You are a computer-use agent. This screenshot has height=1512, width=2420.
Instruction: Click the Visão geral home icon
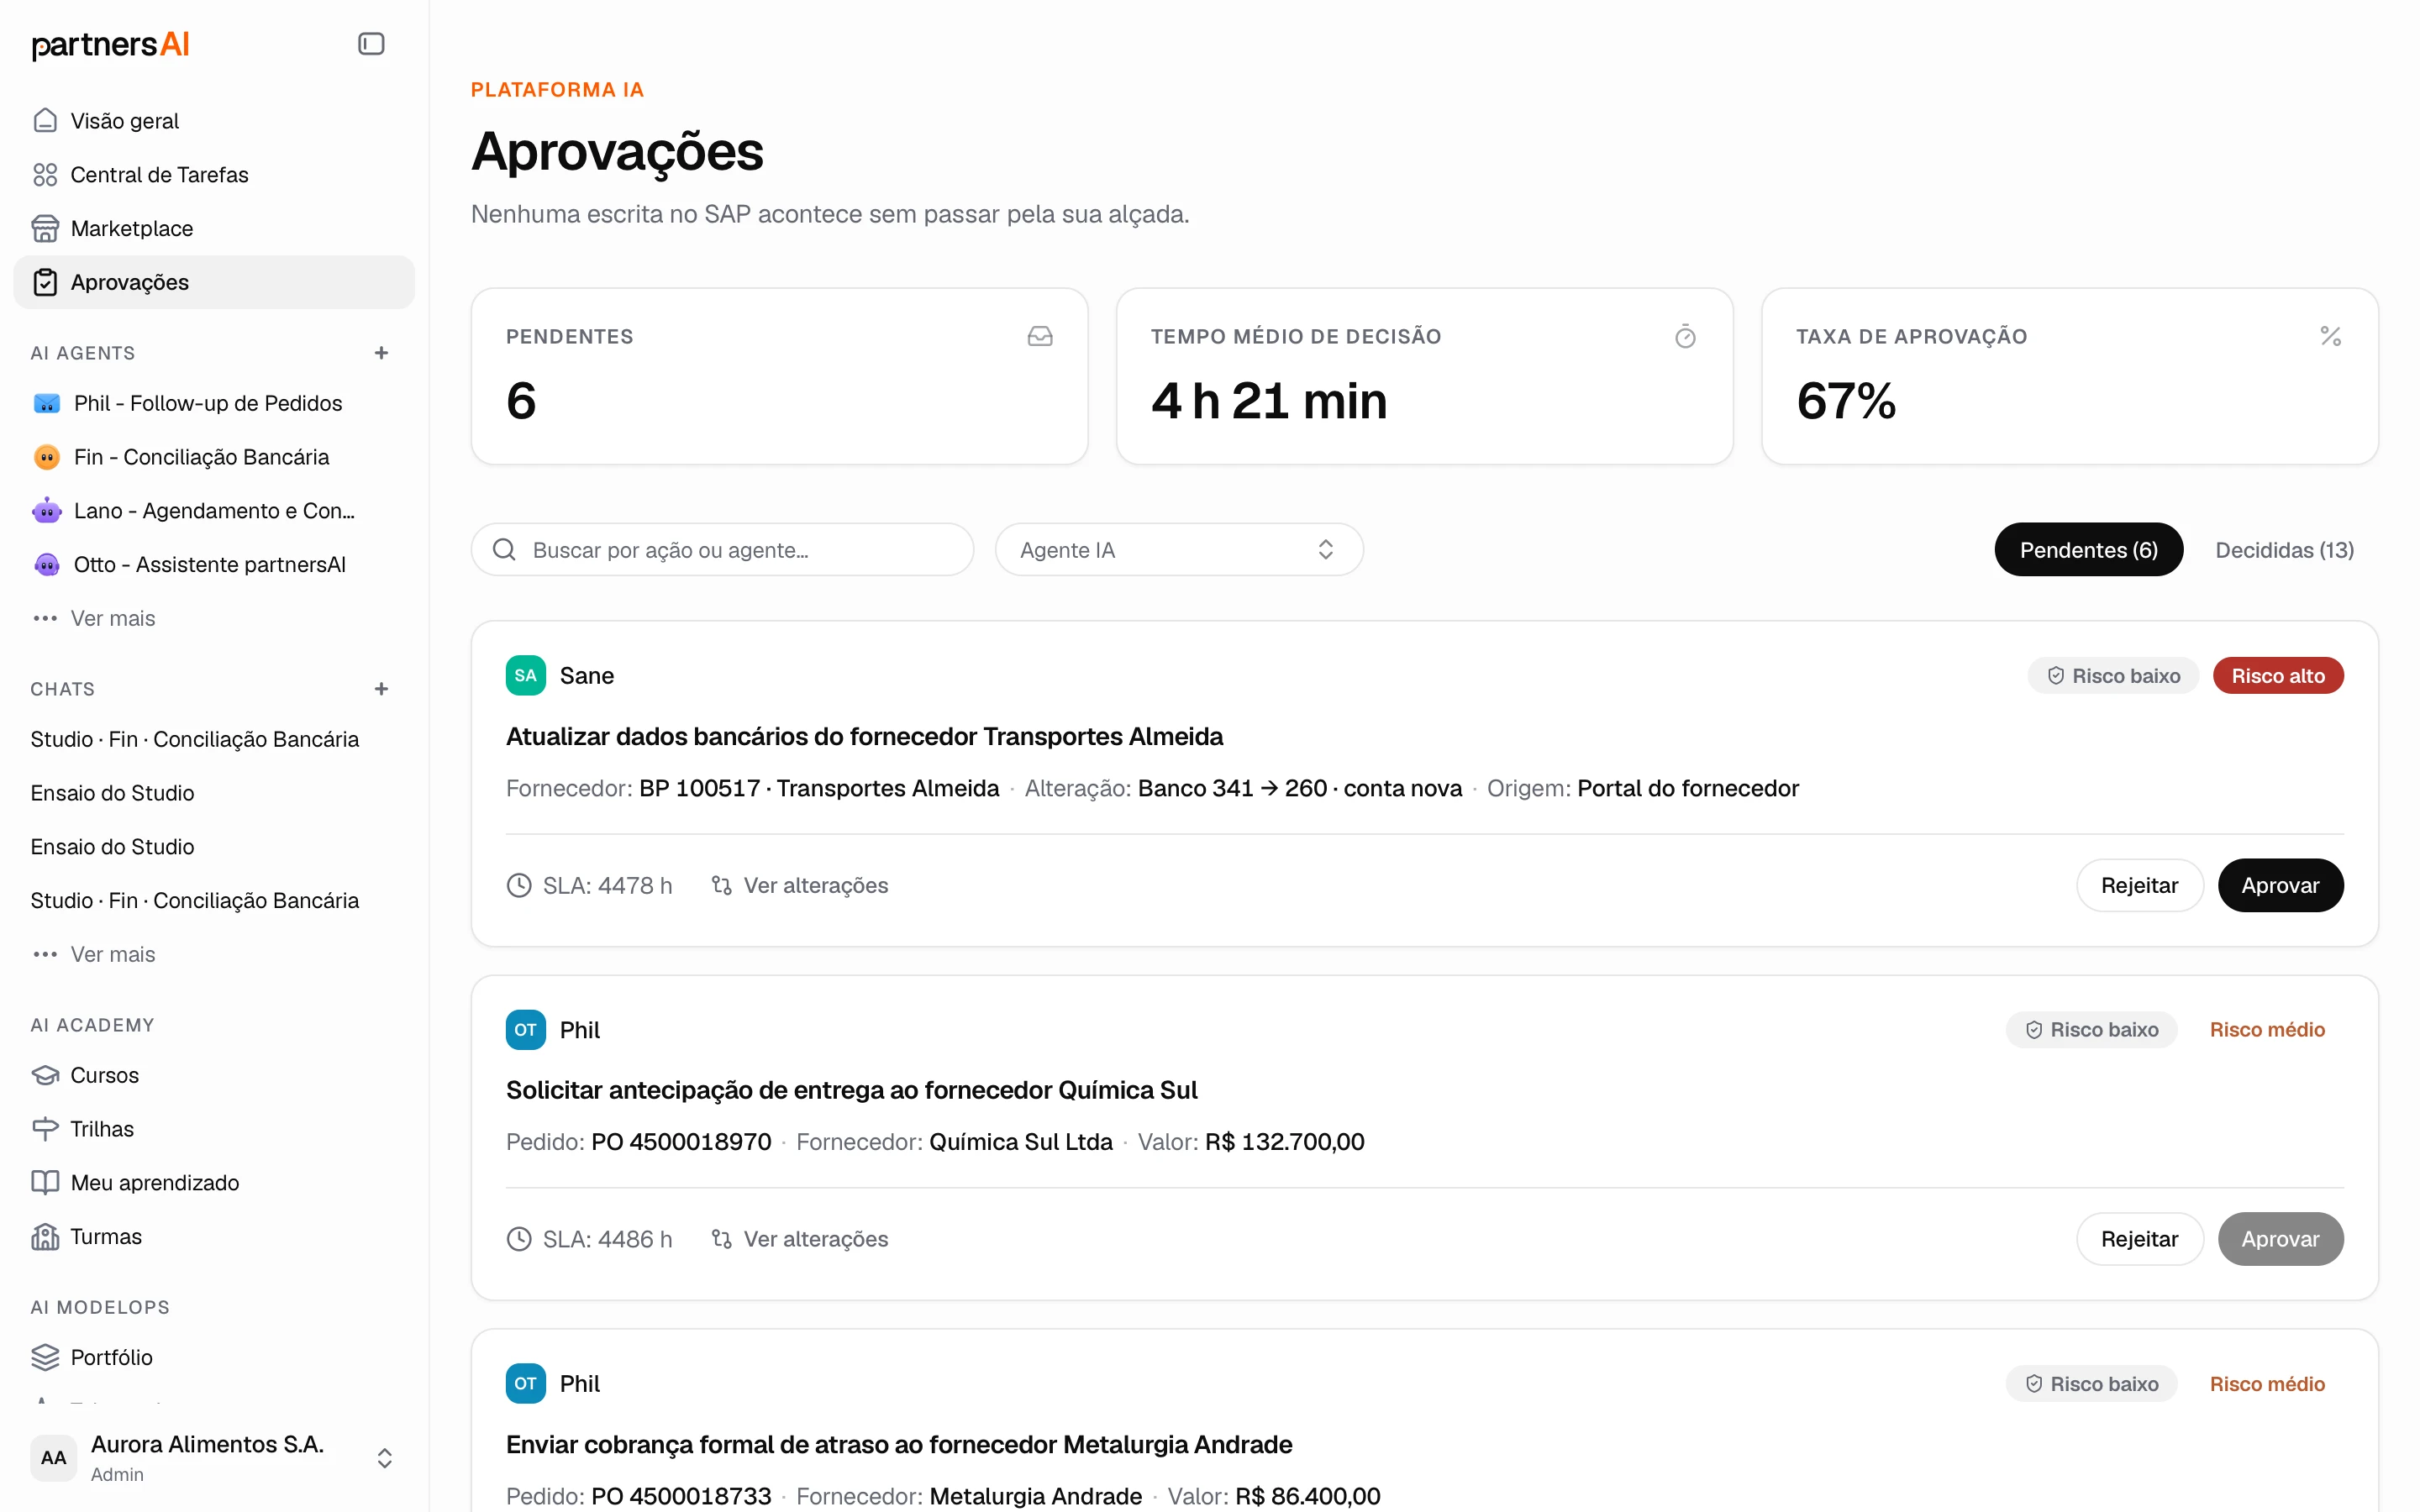[45, 120]
